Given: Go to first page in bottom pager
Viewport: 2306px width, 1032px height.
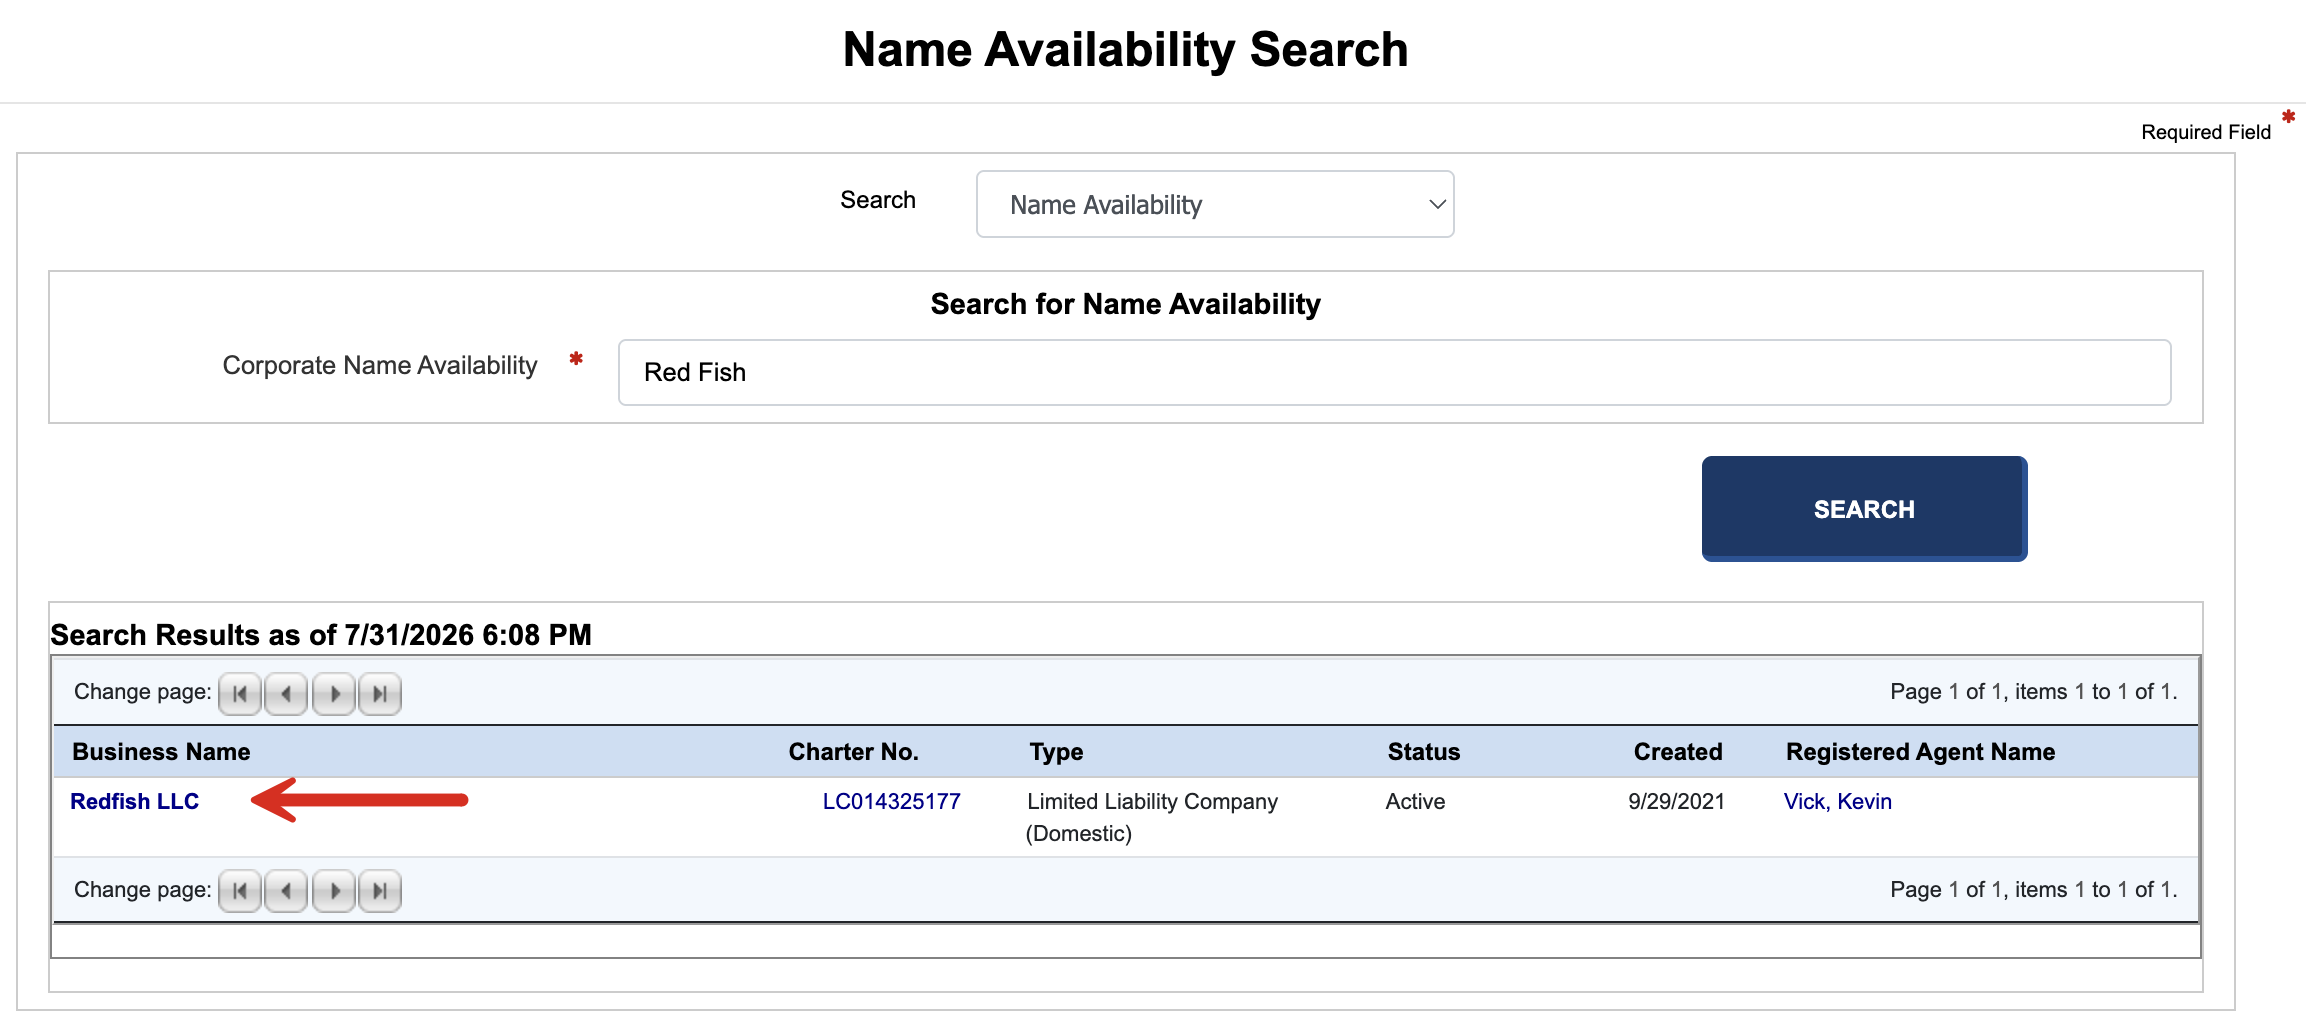Looking at the screenshot, I should [x=240, y=891].
